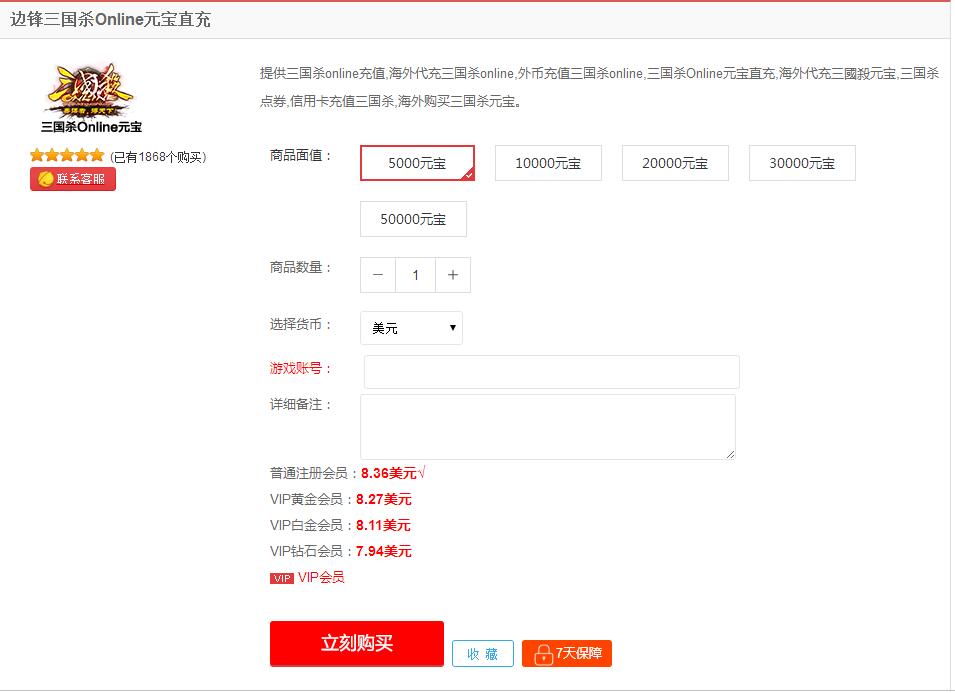Screen dimensions: 955x693
Task: Focus the 游戏账号 game account field
Action: [x=552, y=372]
